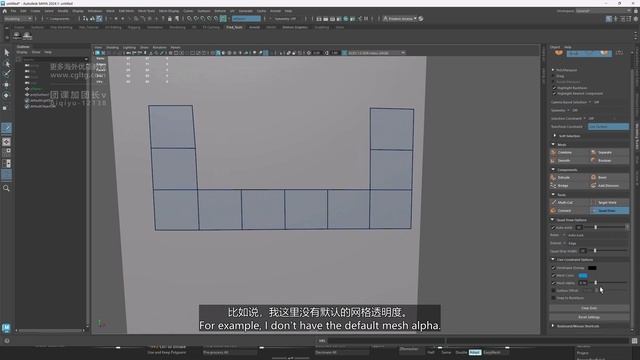Collapse Live Constraint Options section
This screenshot has width=640, height=360.
pyautogui.click(x=553, y=260)
